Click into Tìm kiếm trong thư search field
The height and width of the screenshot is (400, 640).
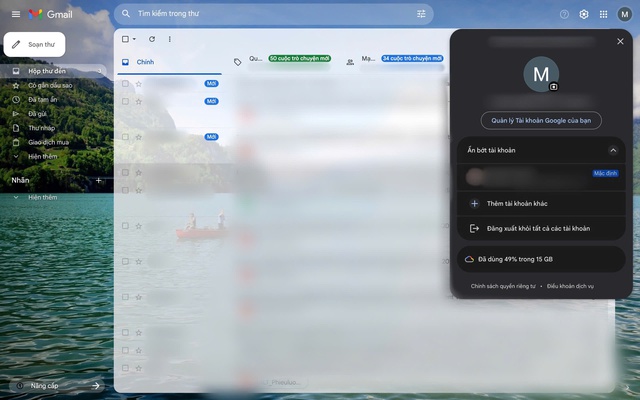pyautogui.click(x=273, y=14)
